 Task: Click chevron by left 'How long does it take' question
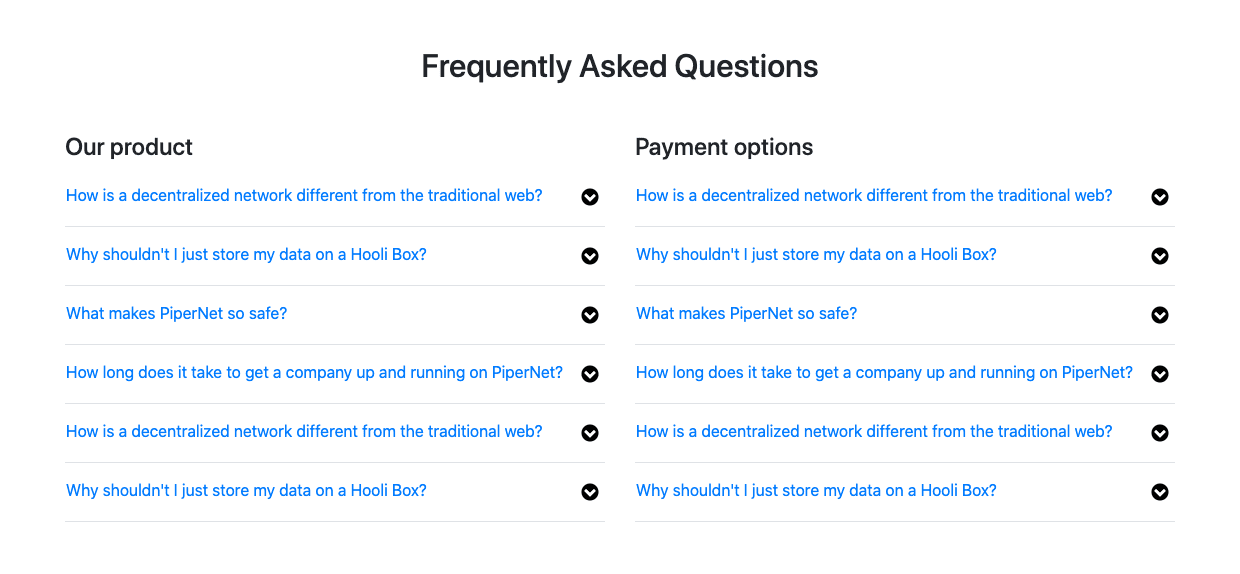(x=590, y=374)
